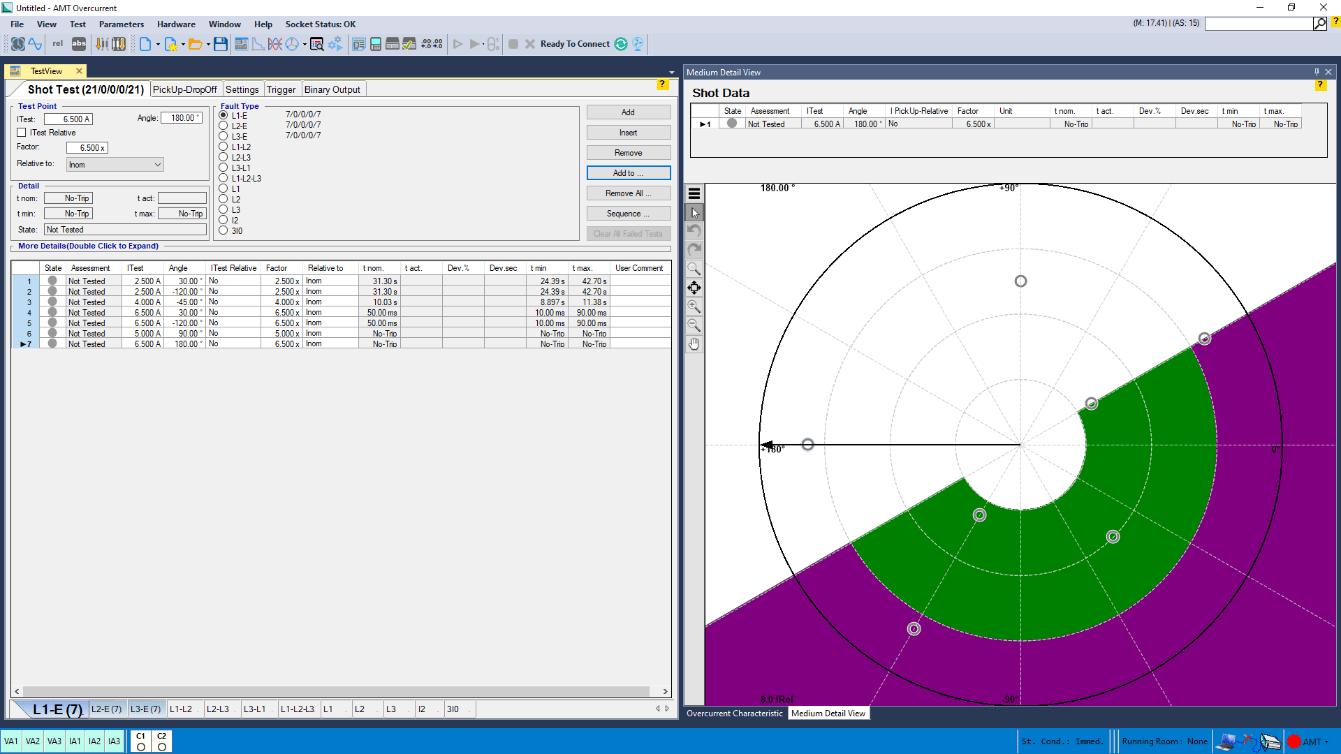The height and width of the screenshot is (754, 1341).
Task: Select the L2-E fault type radio button
Action: click(x=224, y=126)
